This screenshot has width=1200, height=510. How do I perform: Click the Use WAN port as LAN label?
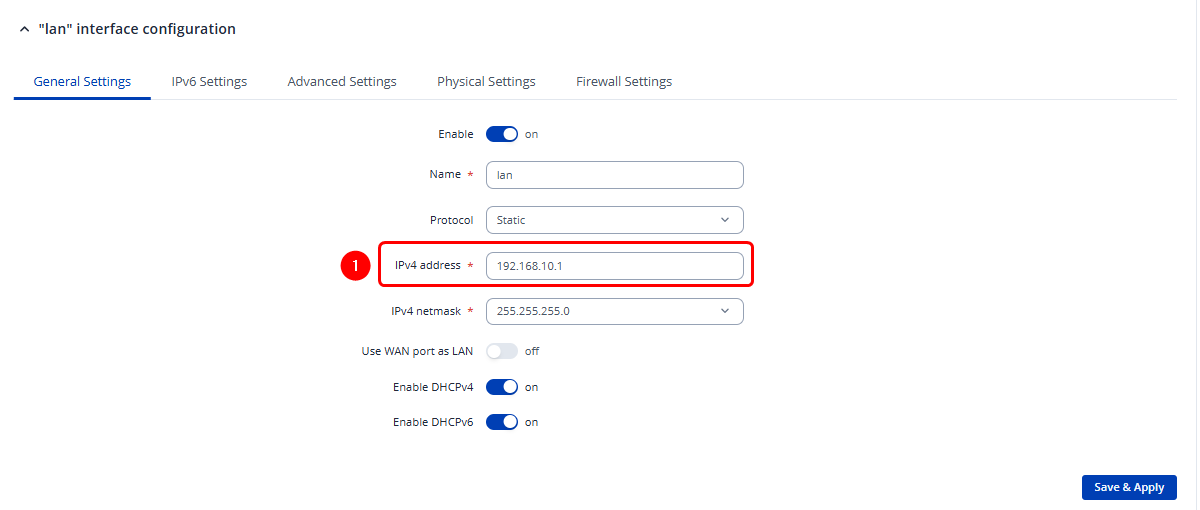[x=417, y=351]
